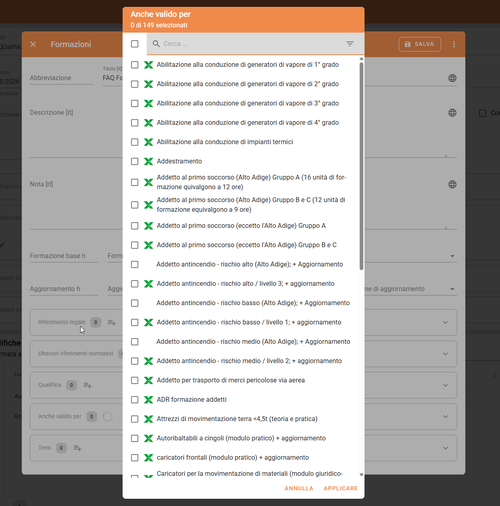Click the globe icon next to Descrizione field
500x506 pixels.
tap(452, 113)
